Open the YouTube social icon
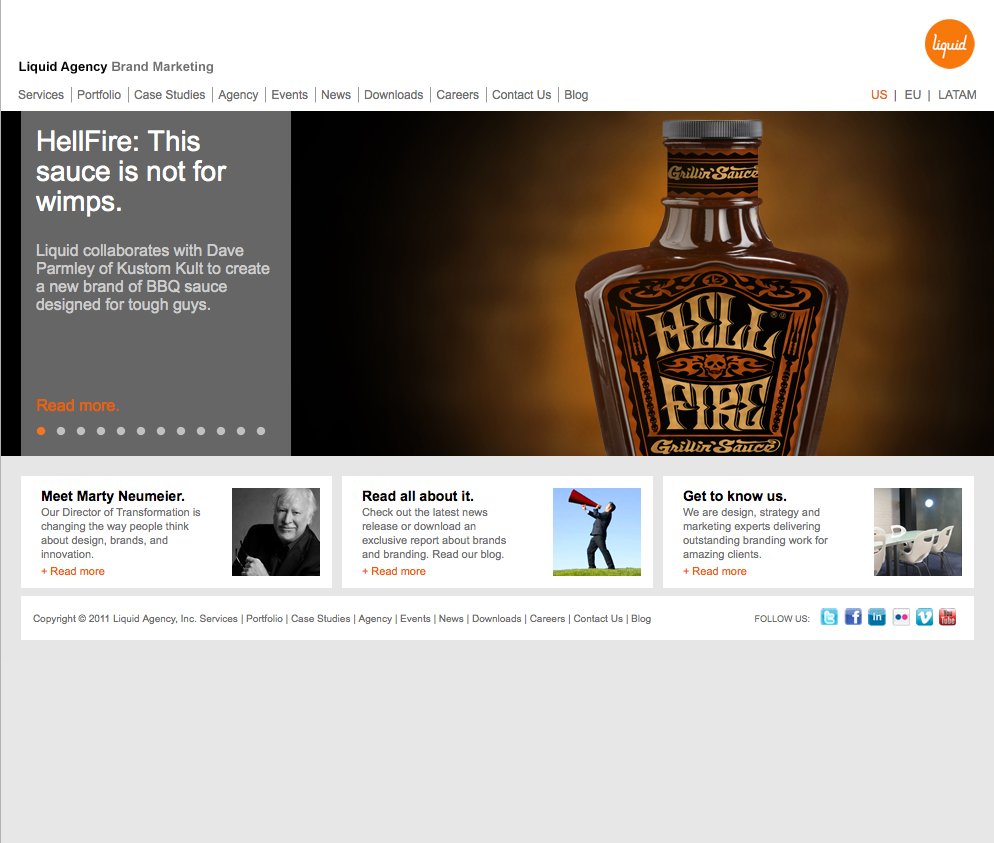The width and height of the screenshot is (994, 843). tap(948, 617)
